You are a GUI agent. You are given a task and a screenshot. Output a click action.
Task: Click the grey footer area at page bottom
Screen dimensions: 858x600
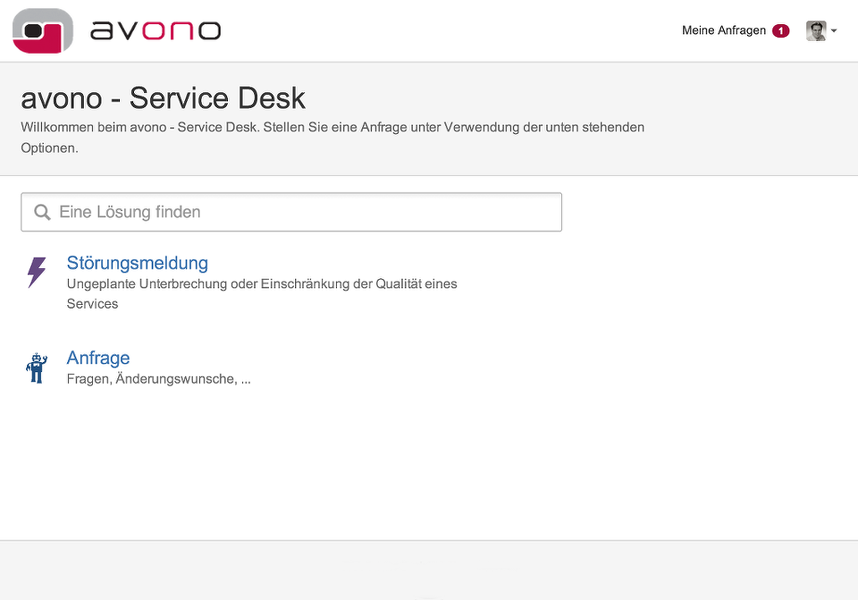(x=429, y=570)
